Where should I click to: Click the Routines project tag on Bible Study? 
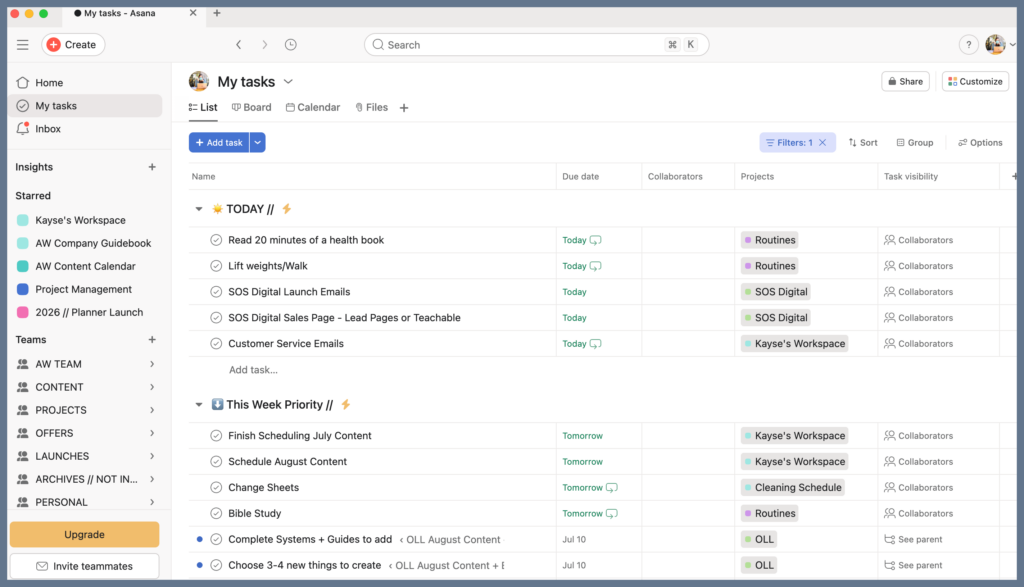click(770, 513)
